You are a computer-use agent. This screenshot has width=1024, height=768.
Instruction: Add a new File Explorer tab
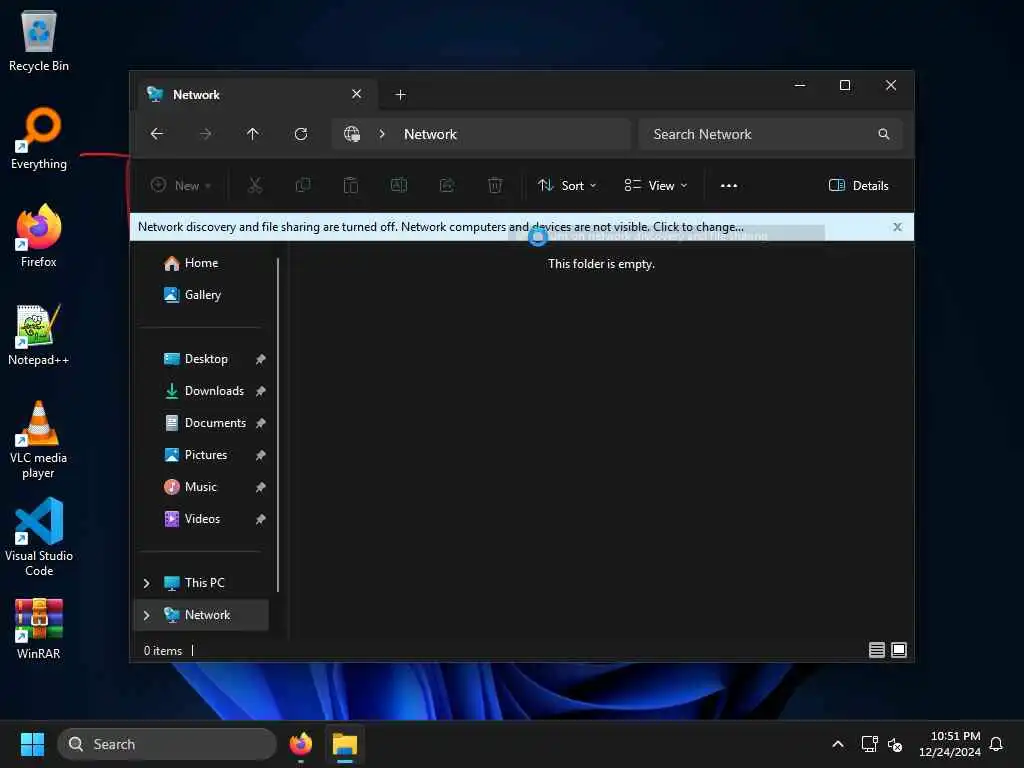[x=400, y=95]
